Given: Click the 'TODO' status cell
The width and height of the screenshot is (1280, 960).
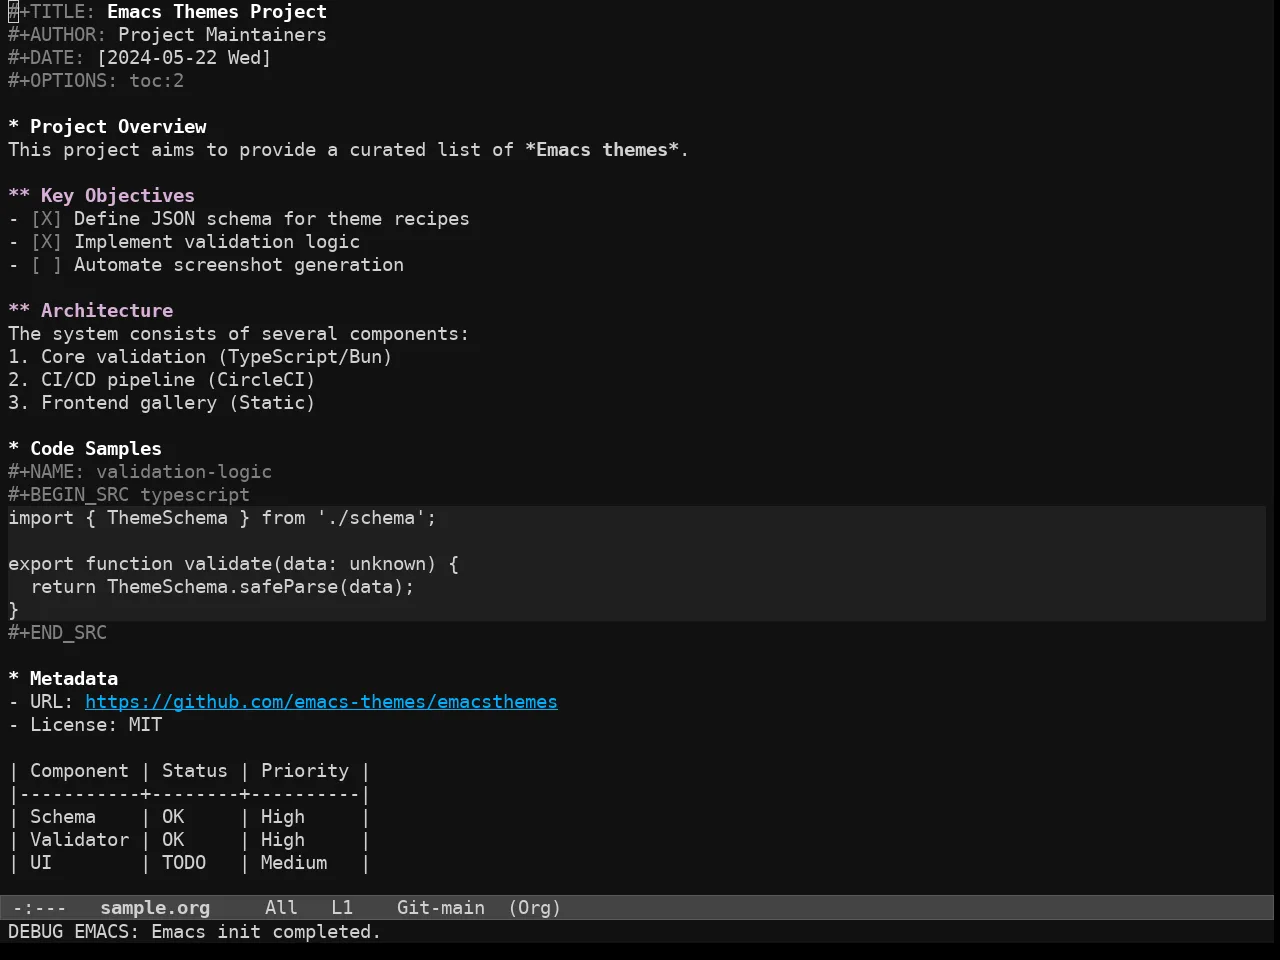Looking at the screenshot, I should pos(184,863).
